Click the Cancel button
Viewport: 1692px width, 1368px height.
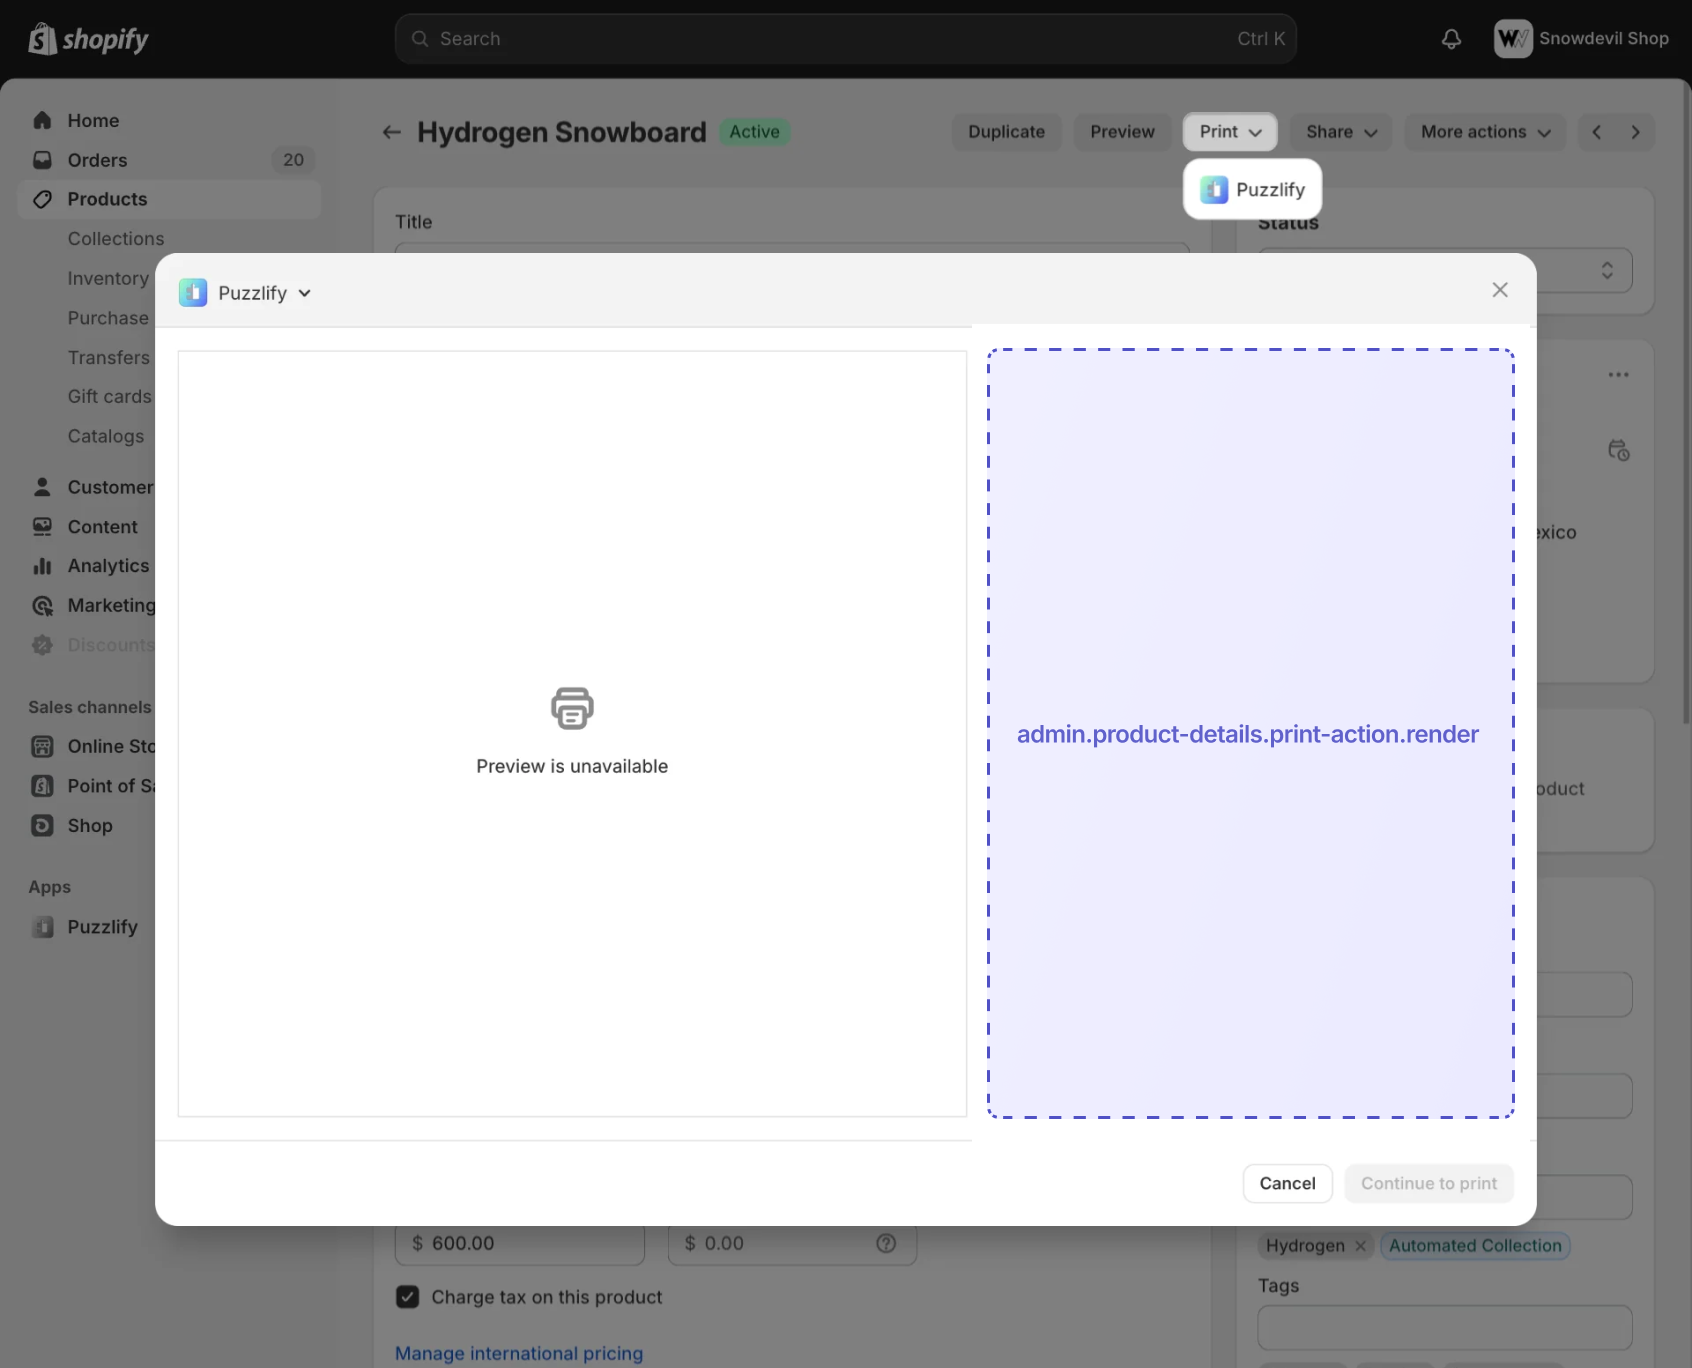coord(1287,1184)
